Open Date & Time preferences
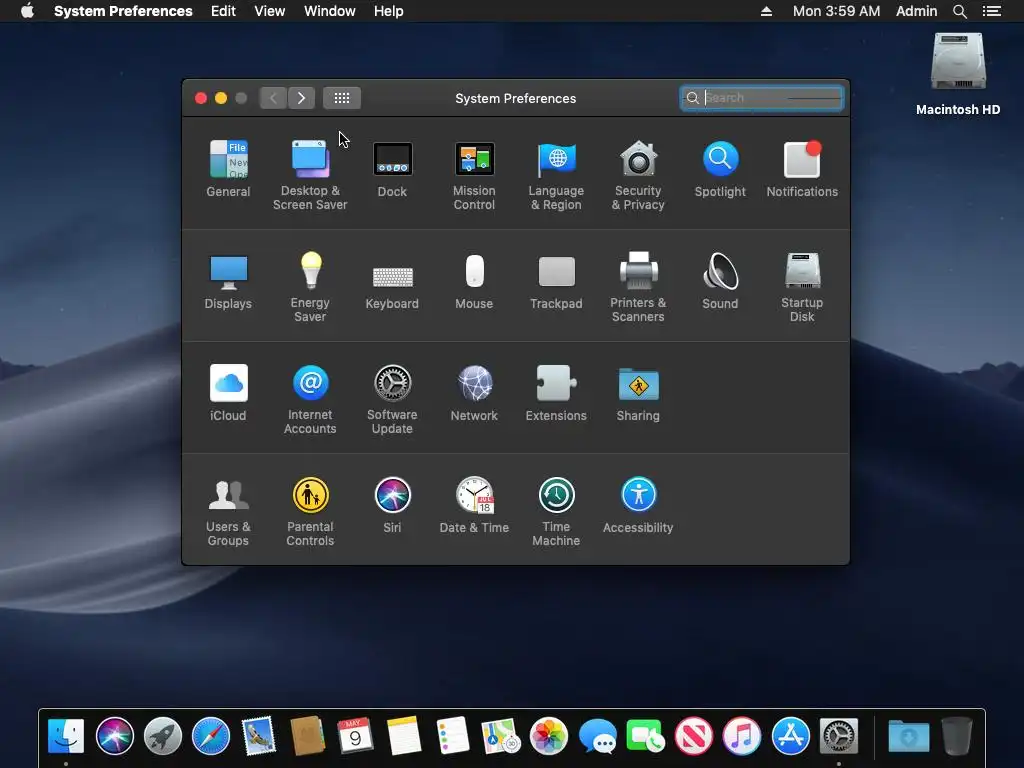The image size is (1024, 768). tap(474, 505)
